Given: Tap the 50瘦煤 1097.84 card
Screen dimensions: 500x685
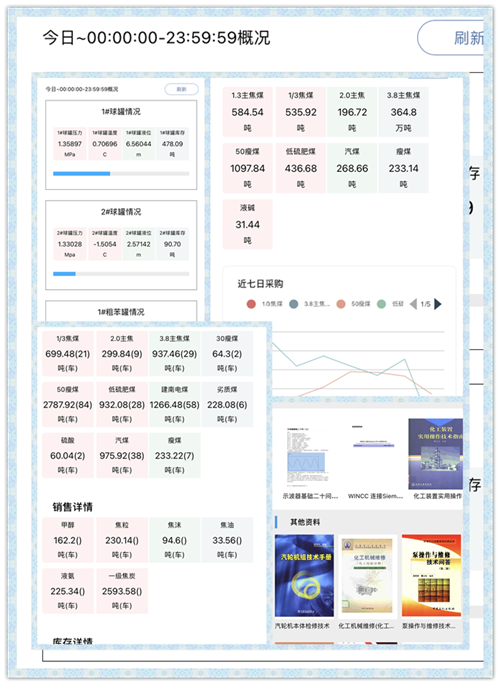Looking at the screenshot, I should coord(248,168).
